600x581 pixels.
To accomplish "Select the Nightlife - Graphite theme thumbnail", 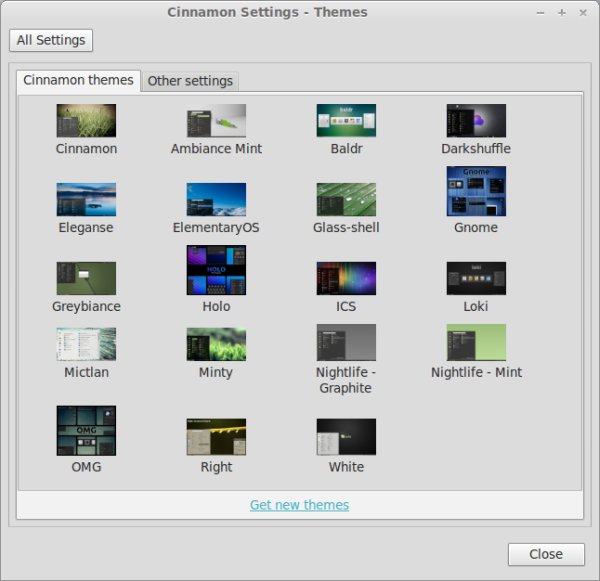I will [346, 342].
